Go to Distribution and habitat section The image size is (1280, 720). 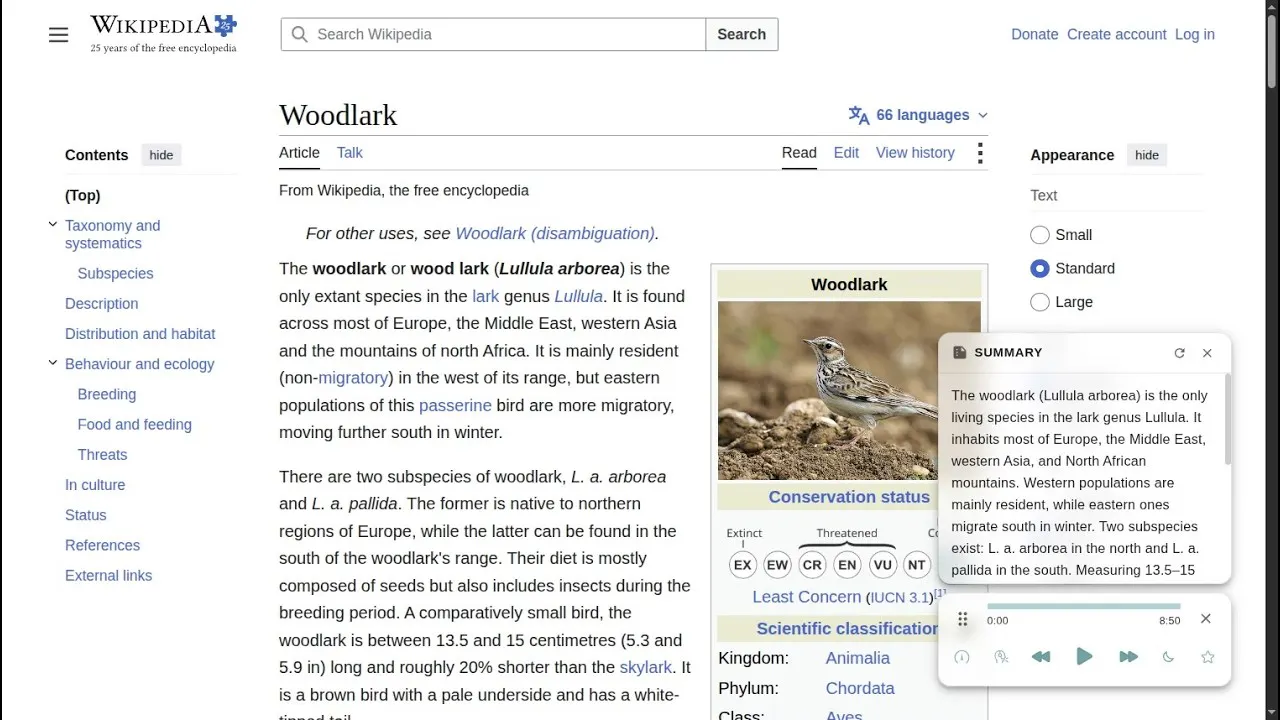[x=140, y=334]
